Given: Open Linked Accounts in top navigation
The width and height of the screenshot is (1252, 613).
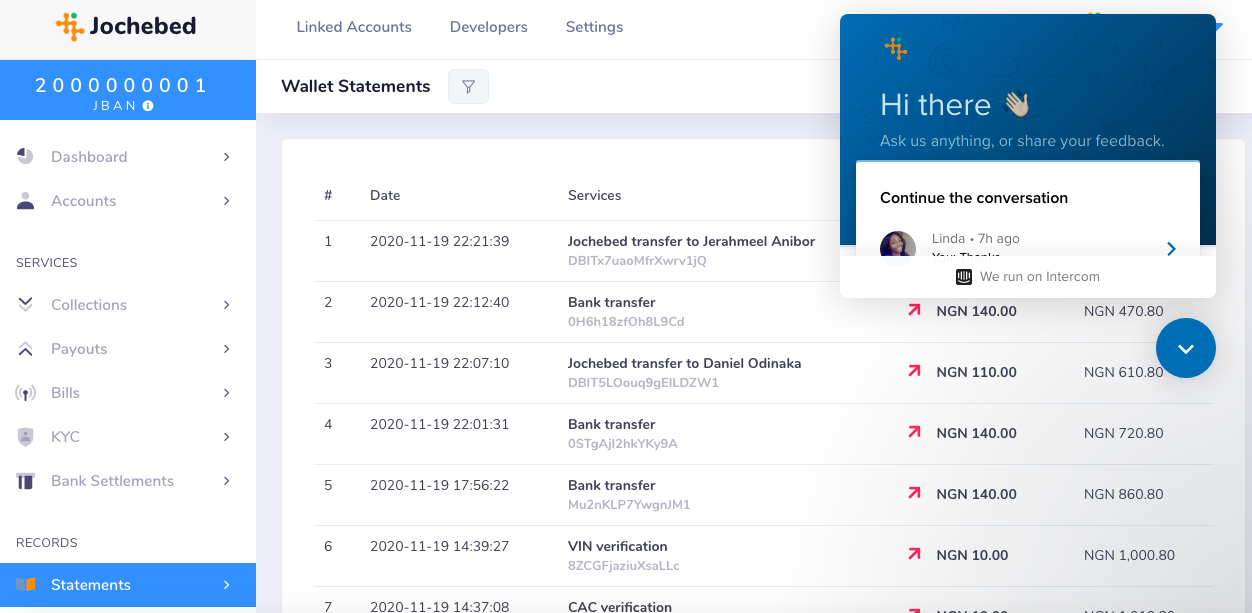Looking at the screenshot, I should [354, 27].
